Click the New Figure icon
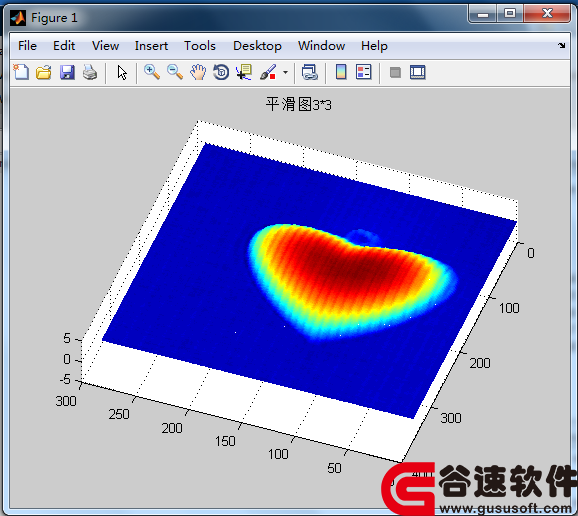Screen dimensions: 578x516 click(x=21, y=72)
